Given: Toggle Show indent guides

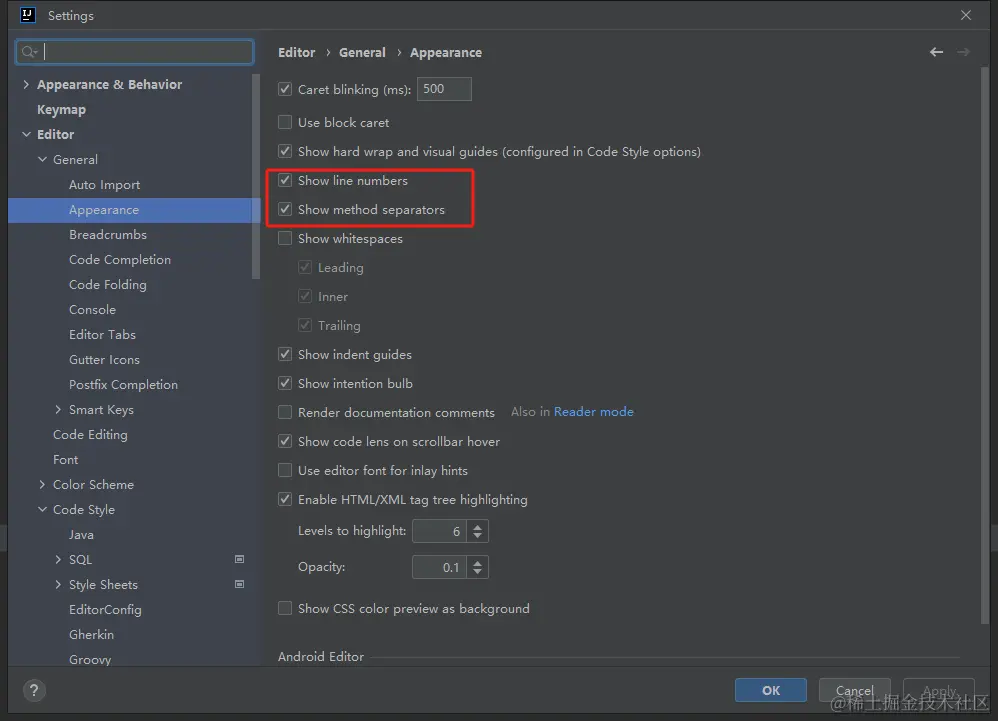Looking at the screenshot, I should click(x=285, y=354).
